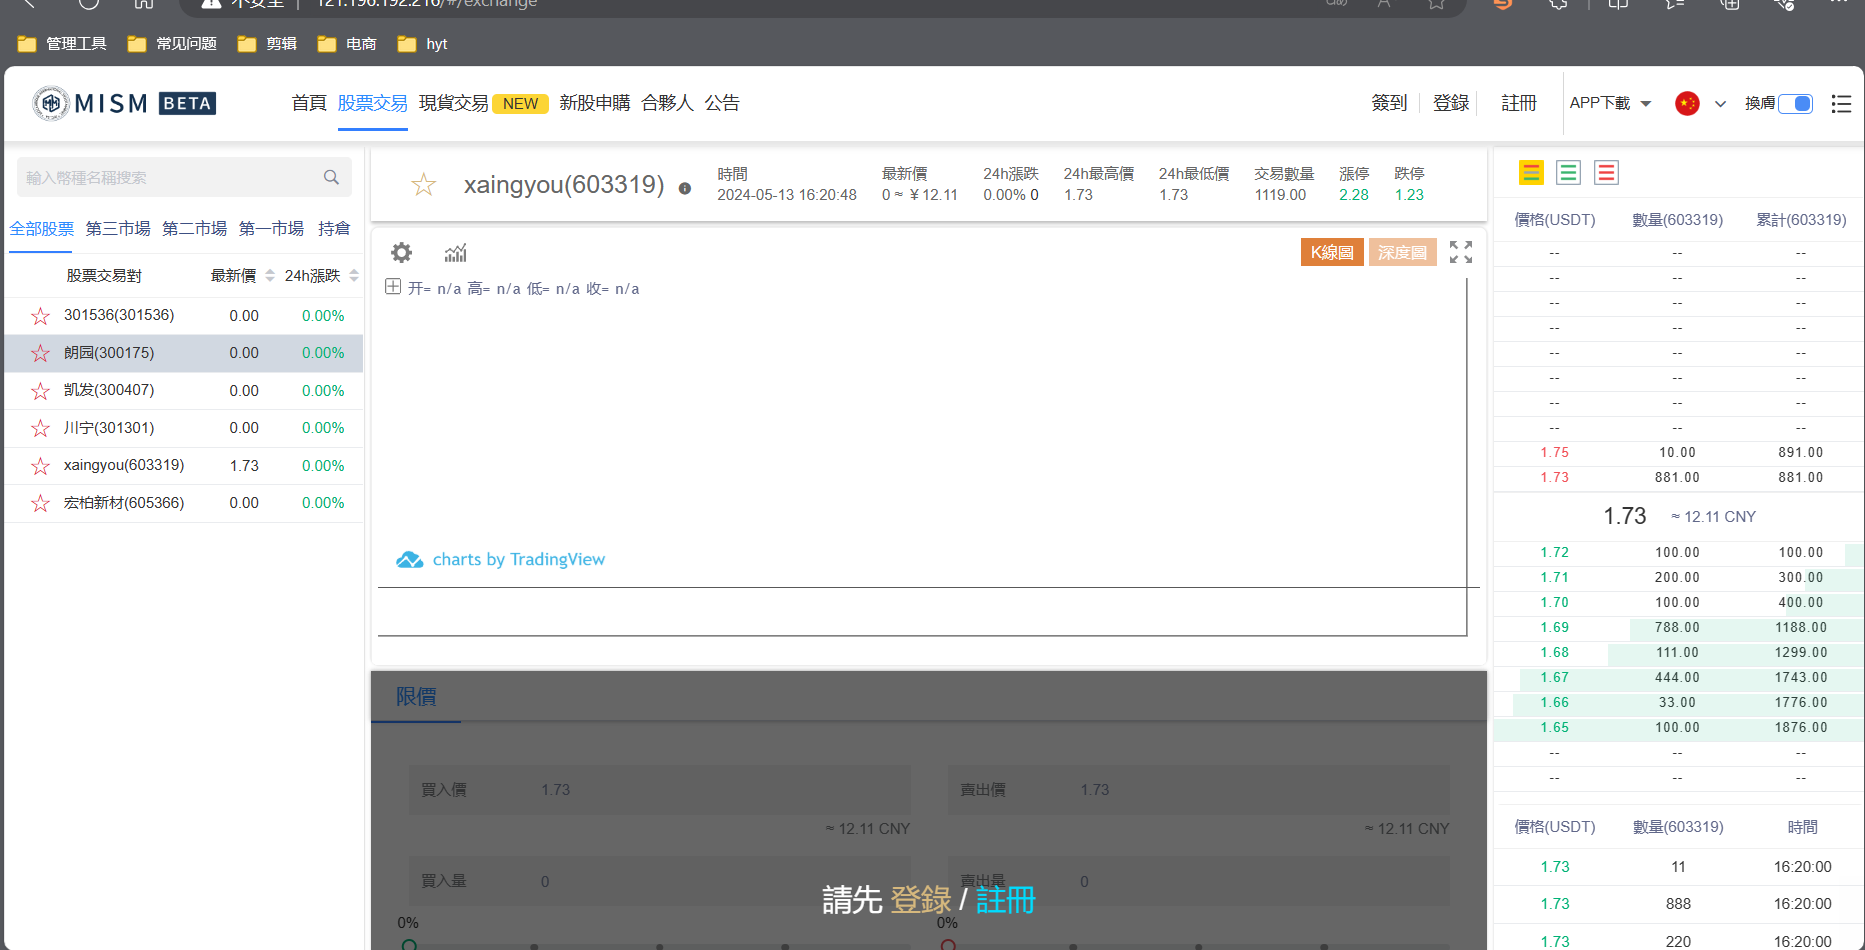The height and width of the screenshot is (950, 1865).
Task: Click the 賣出價 price field
Action: click(x=1199, y=790)
